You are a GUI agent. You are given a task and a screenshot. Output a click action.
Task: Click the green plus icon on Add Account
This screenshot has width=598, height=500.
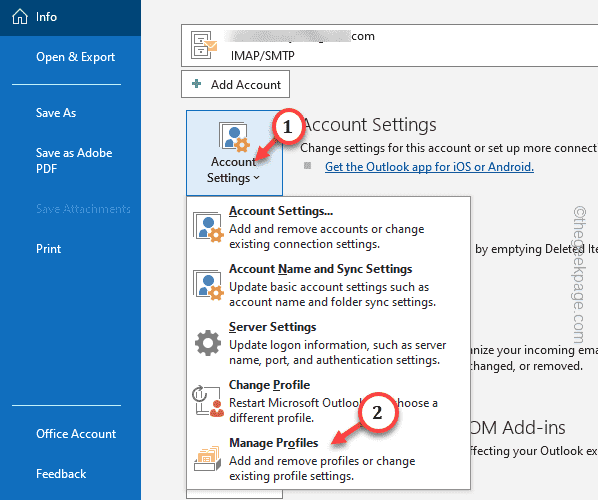(x=196, y=84)
